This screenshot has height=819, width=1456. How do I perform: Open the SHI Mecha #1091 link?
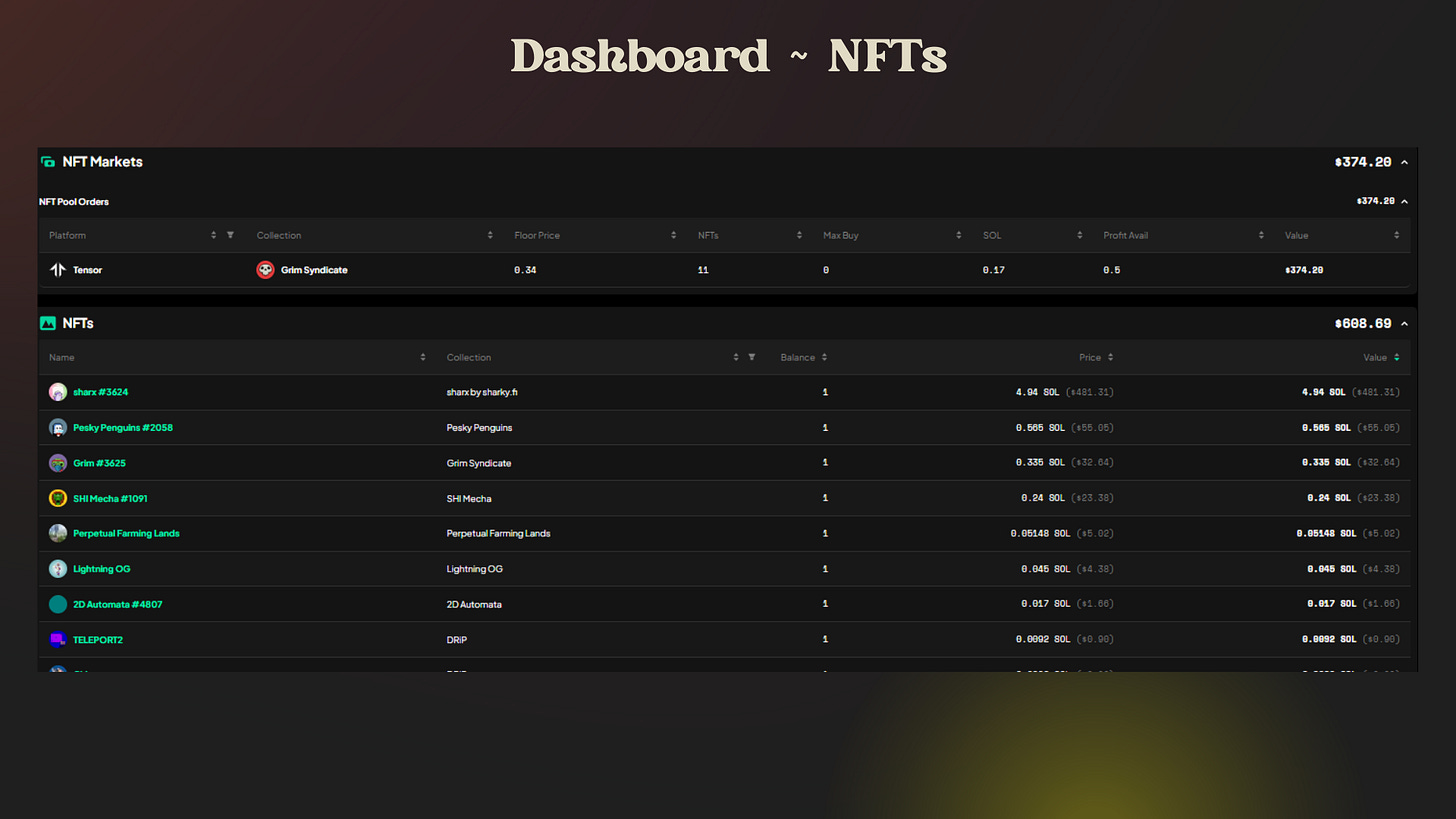click(110, 498)
